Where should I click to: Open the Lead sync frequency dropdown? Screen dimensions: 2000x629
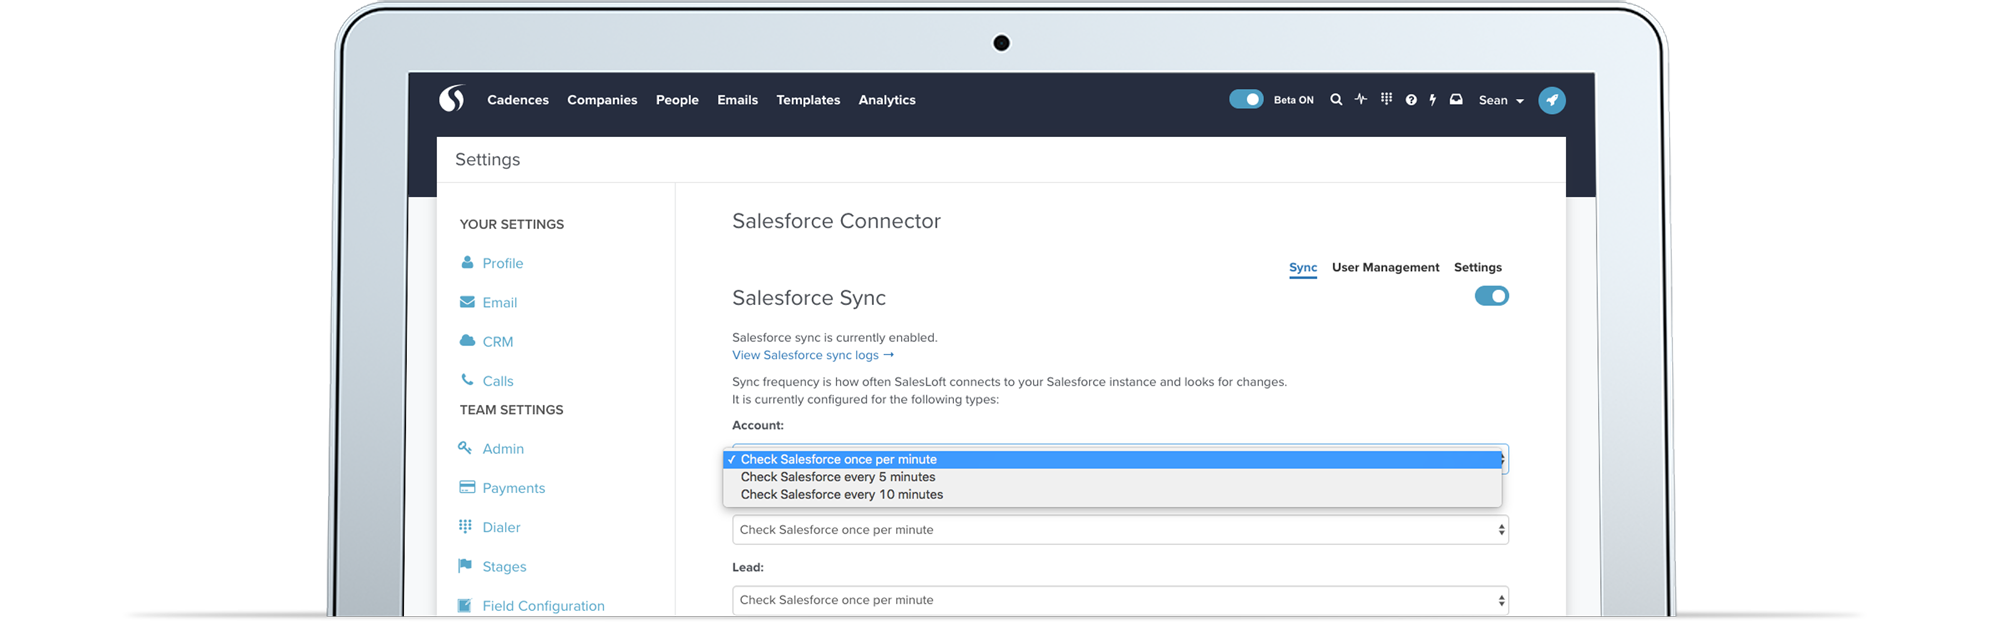click(x=1119, y=600)
